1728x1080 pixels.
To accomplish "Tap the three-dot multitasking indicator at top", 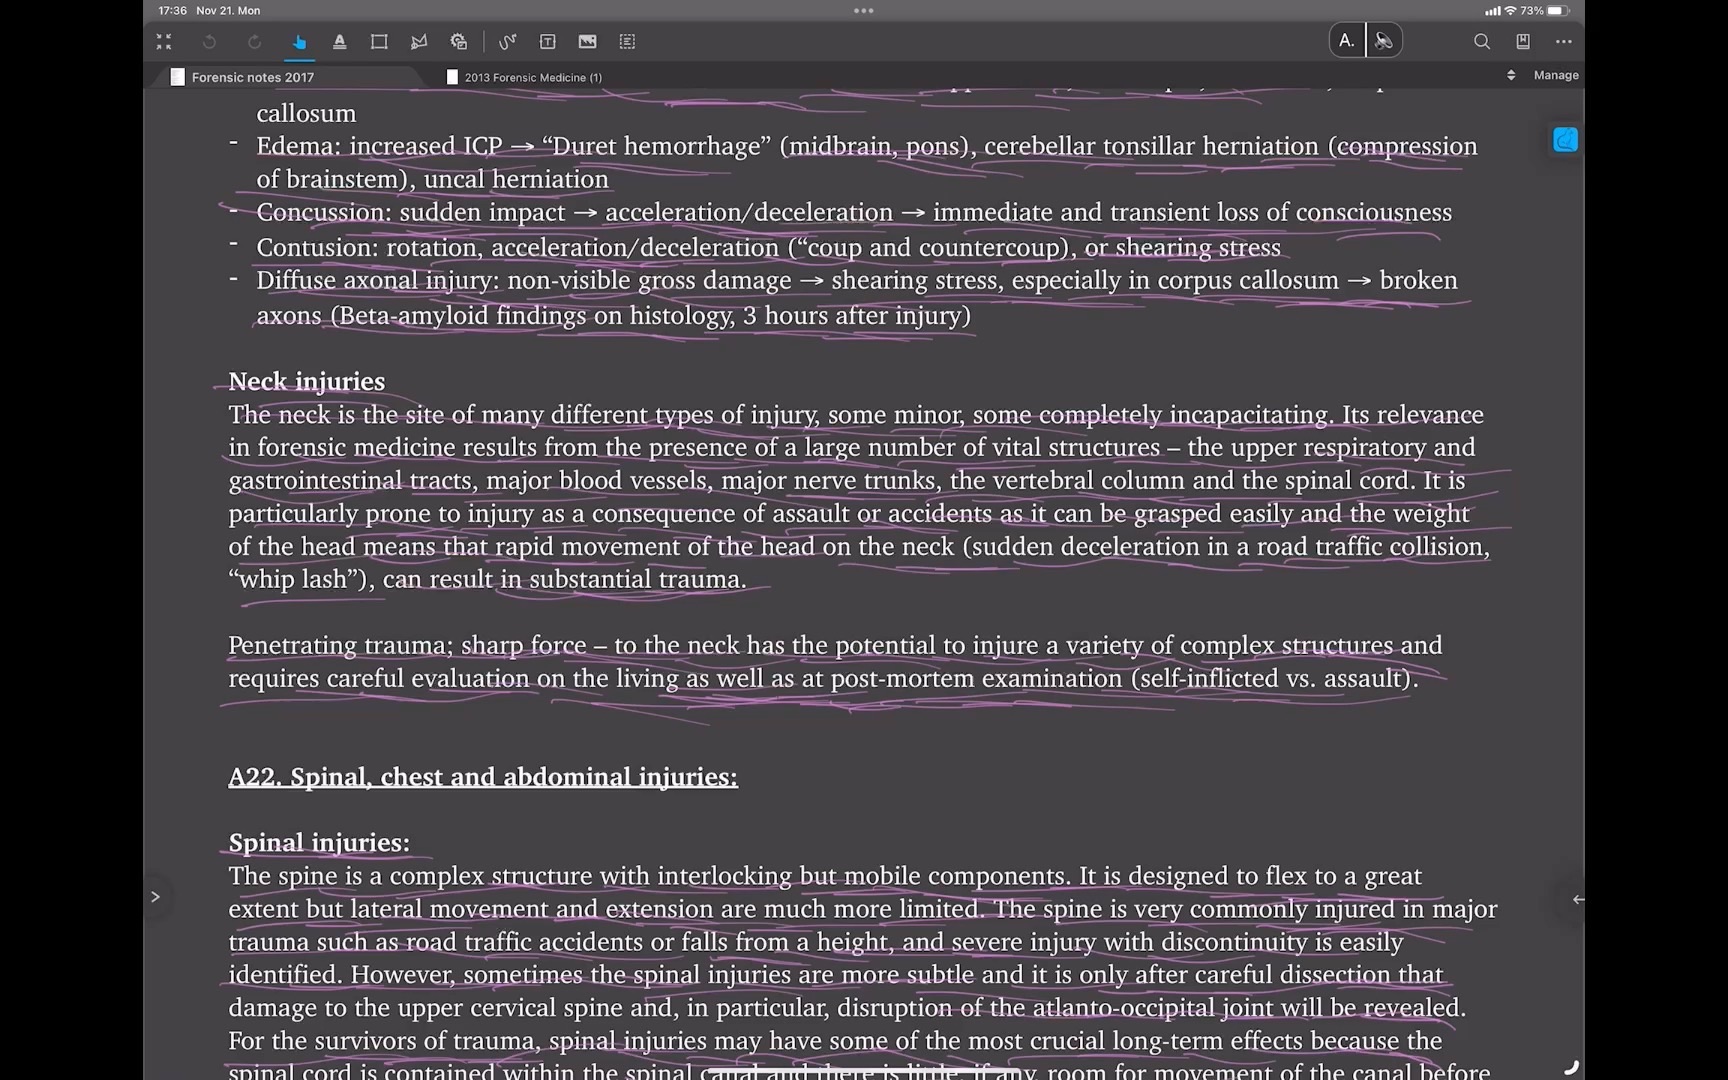I will coord(864,11).
